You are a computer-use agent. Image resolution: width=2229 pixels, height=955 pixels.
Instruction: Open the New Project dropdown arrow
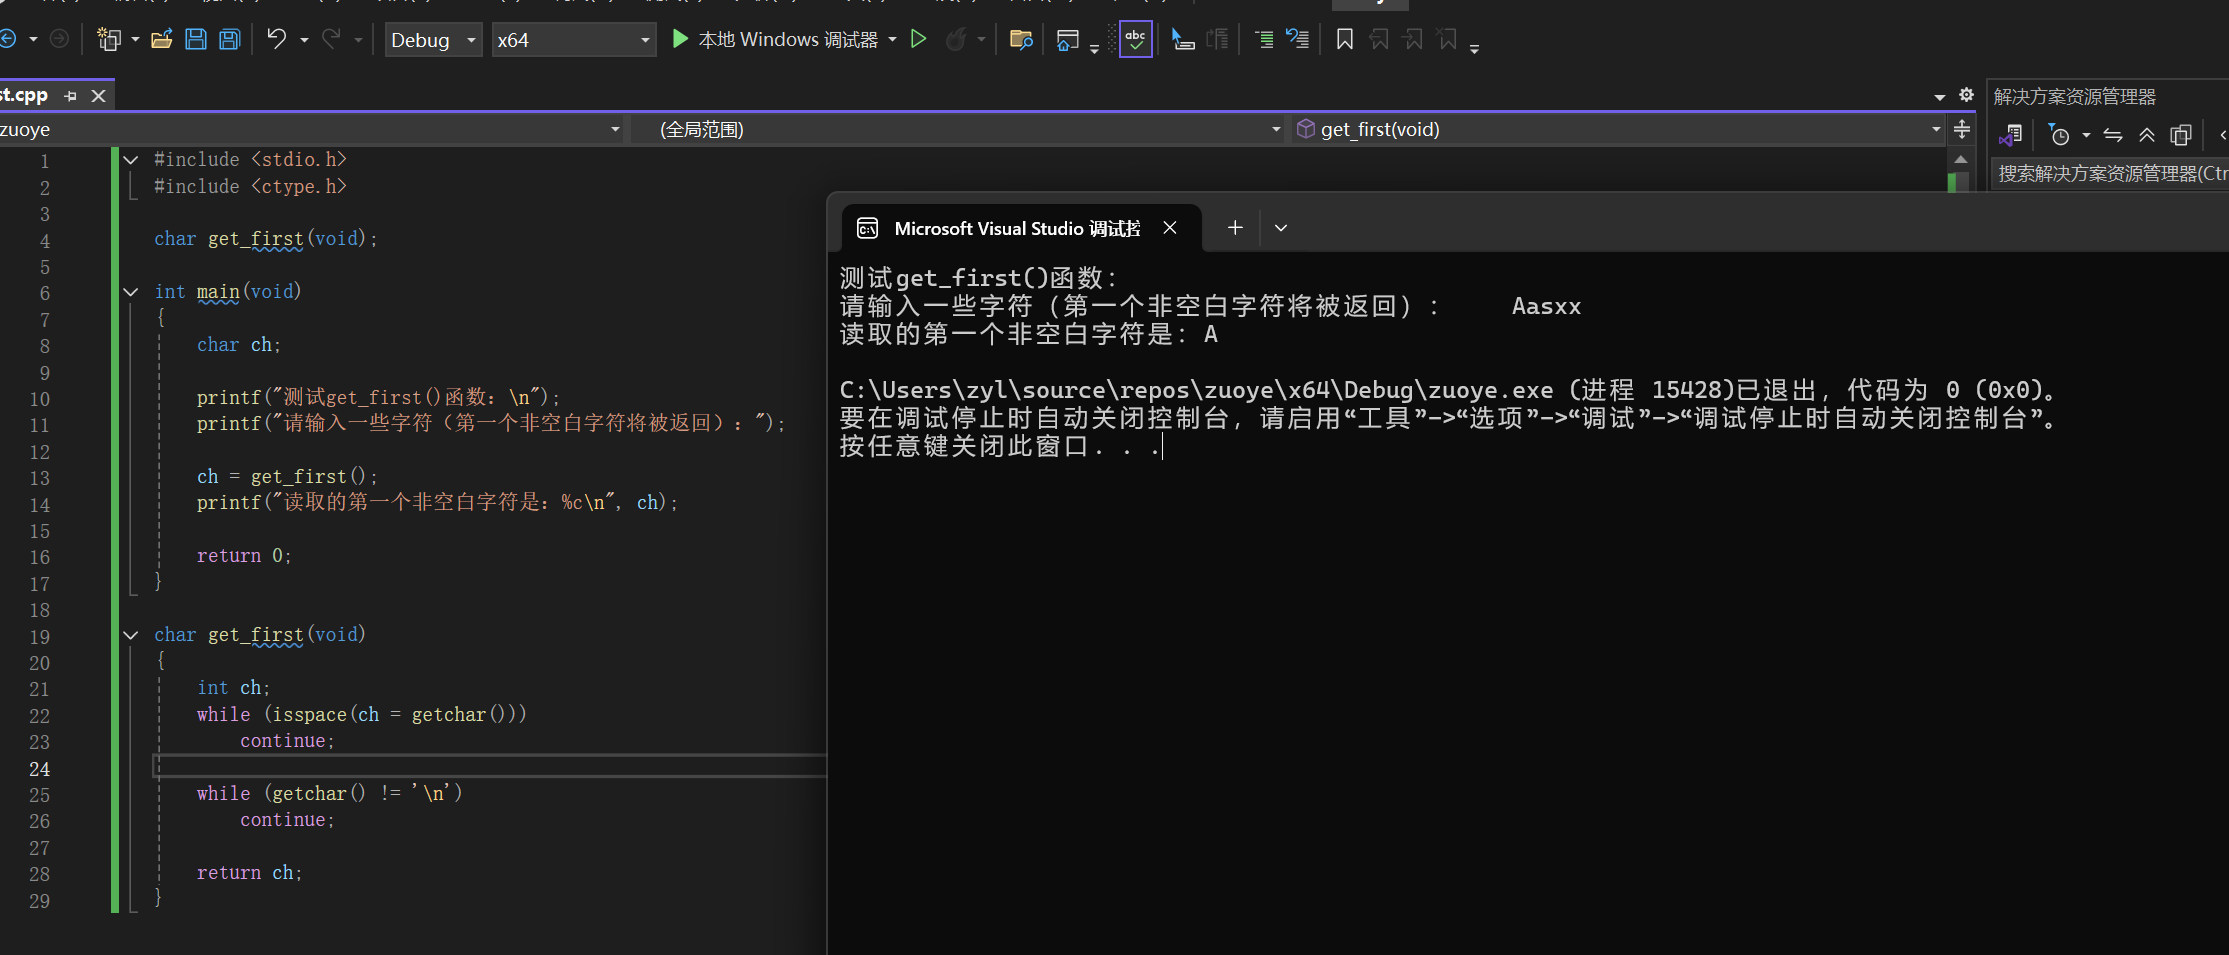pos(135,40)
